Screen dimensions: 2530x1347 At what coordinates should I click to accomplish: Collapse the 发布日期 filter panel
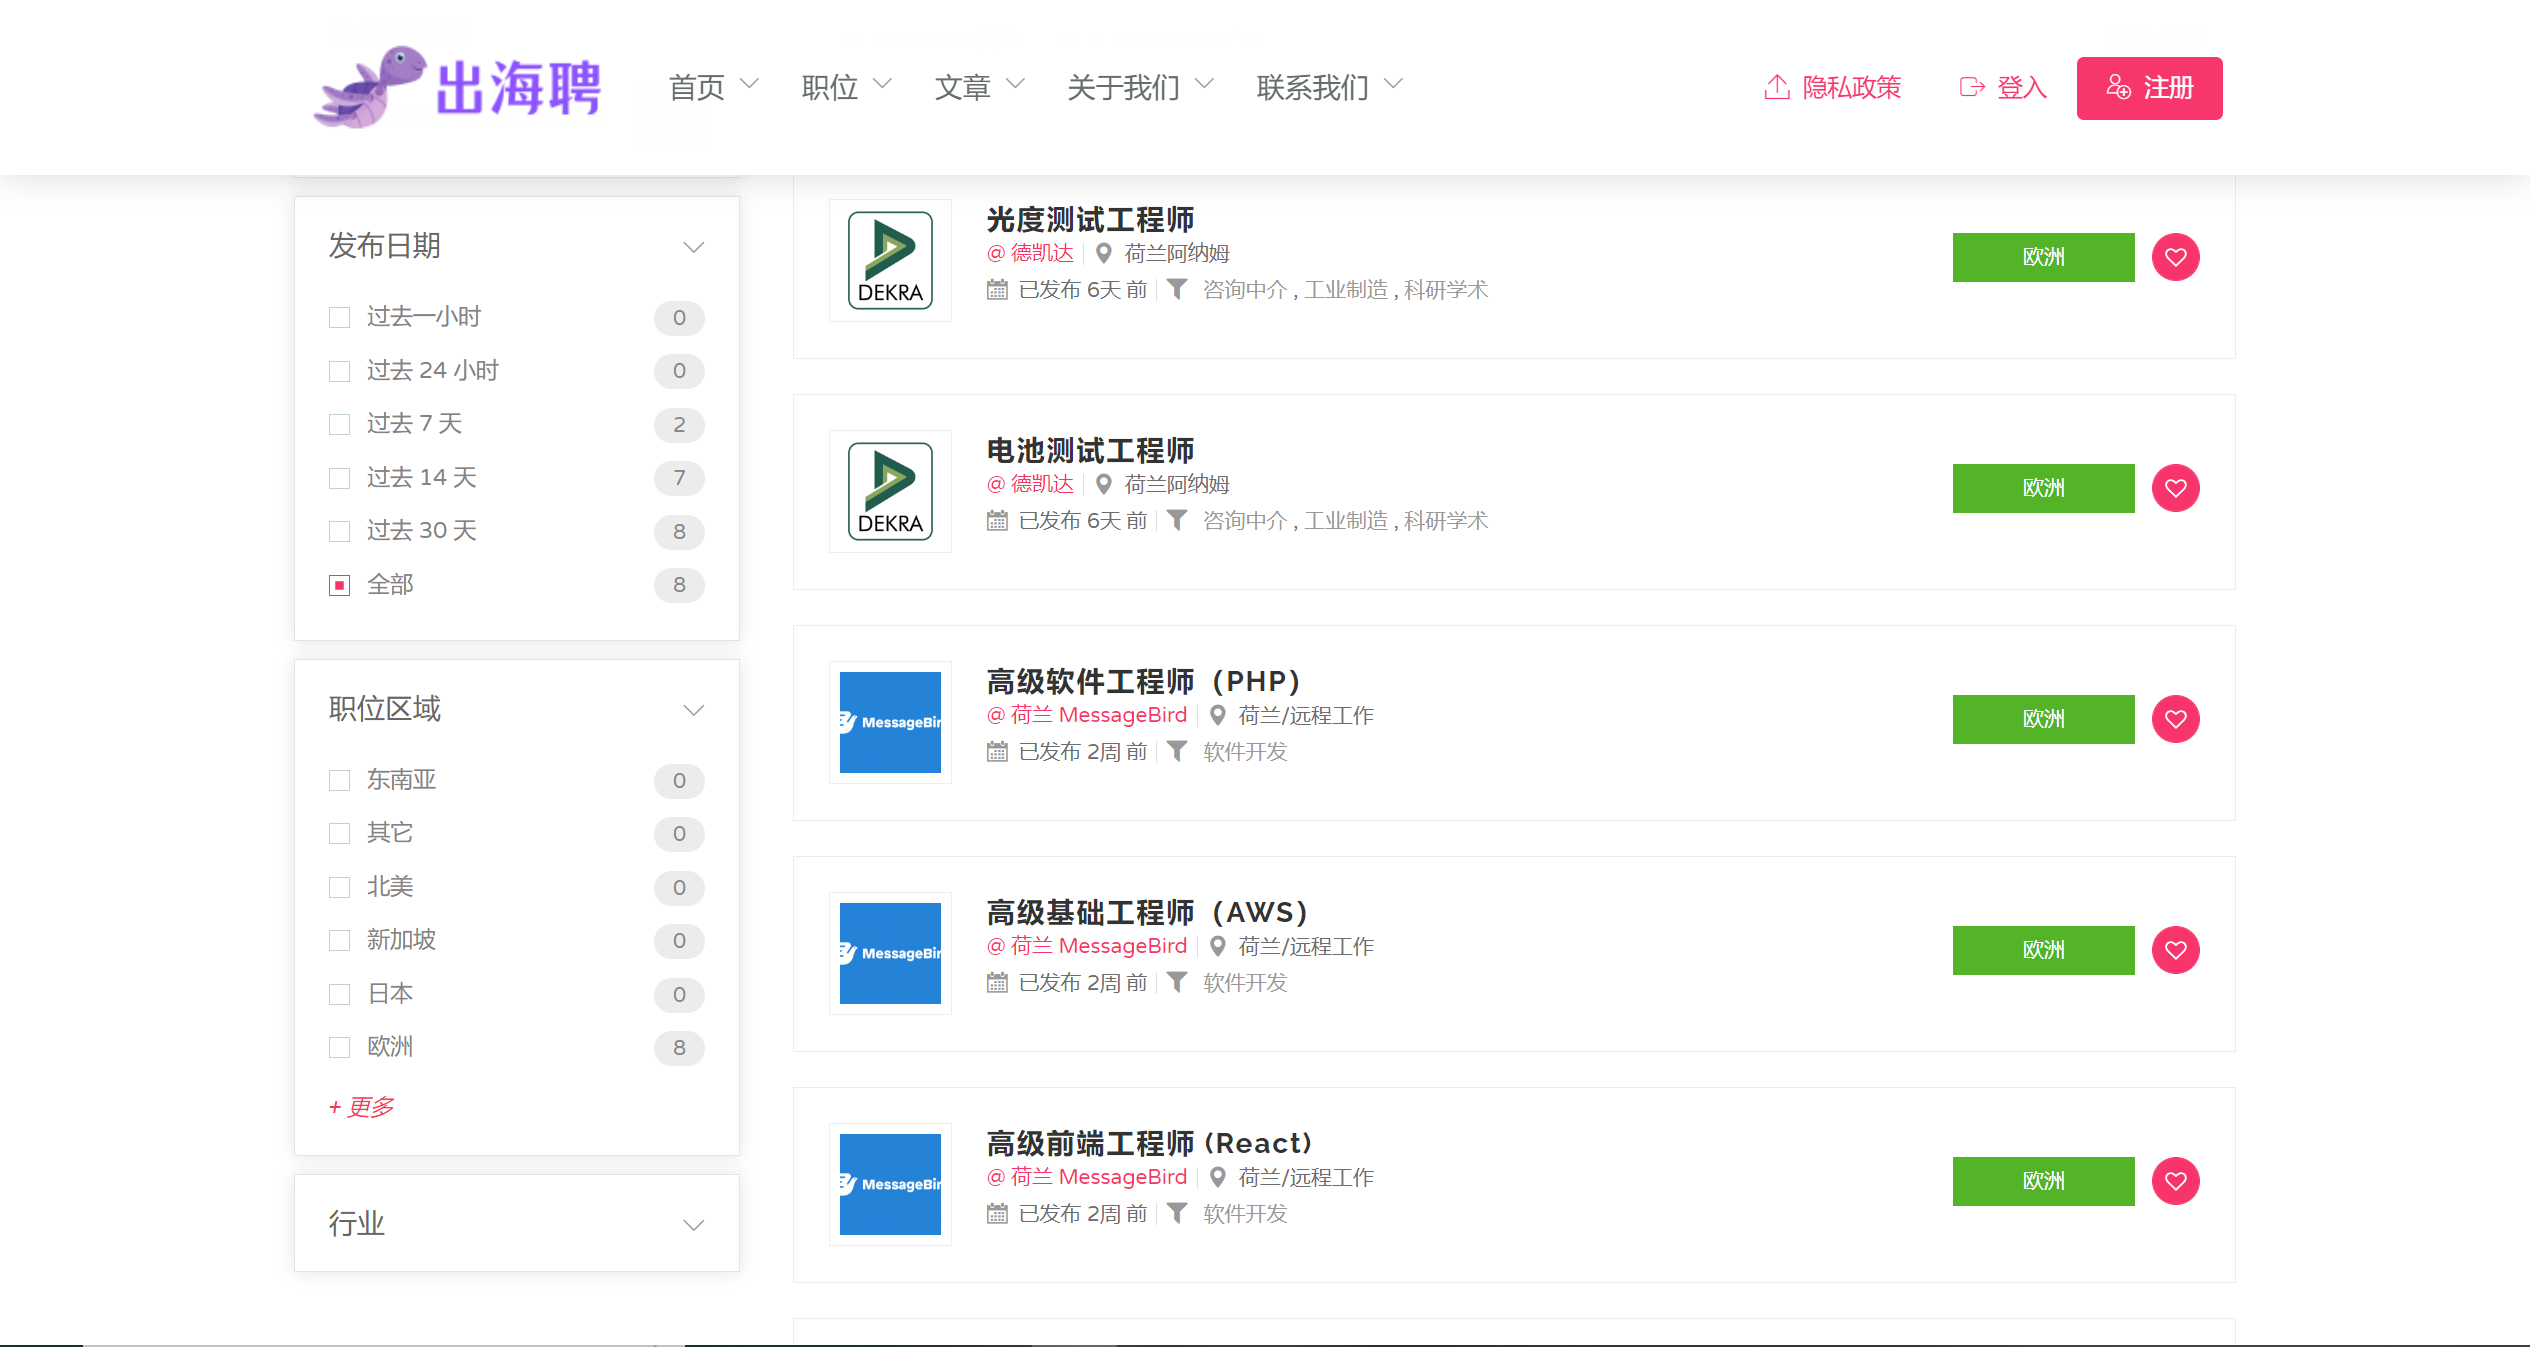coord(693,247)
